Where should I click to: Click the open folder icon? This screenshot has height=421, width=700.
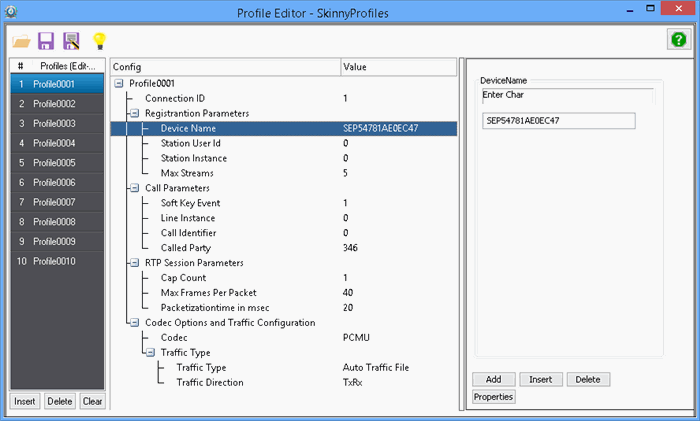coord(21,41)
